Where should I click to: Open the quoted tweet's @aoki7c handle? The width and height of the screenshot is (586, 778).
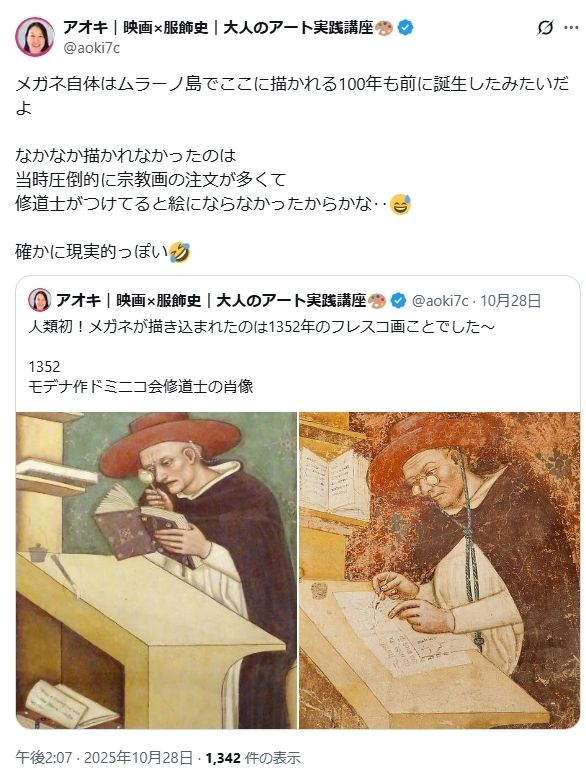tap(440, 301)
